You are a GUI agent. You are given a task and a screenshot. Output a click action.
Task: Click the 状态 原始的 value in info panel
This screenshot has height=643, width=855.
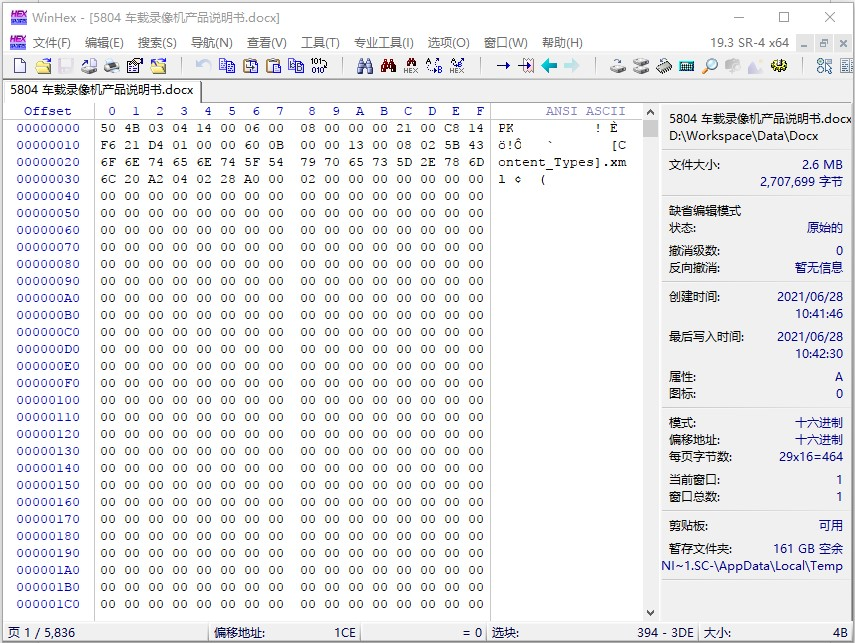click(x=824, y=227)
